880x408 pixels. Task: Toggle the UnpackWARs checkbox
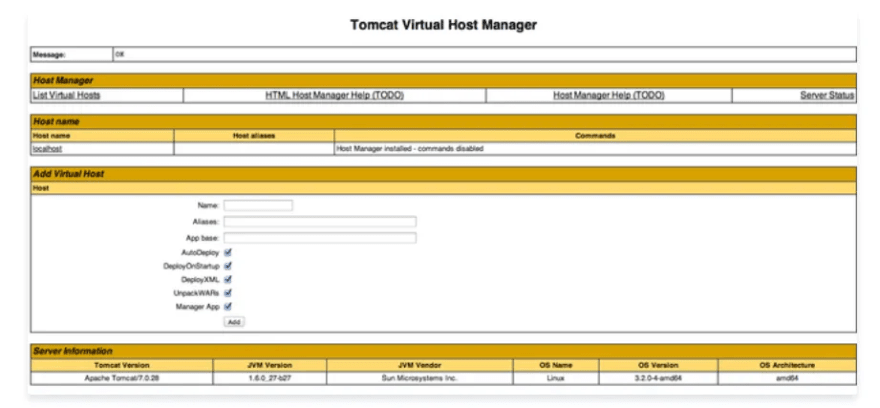(228, 293)
